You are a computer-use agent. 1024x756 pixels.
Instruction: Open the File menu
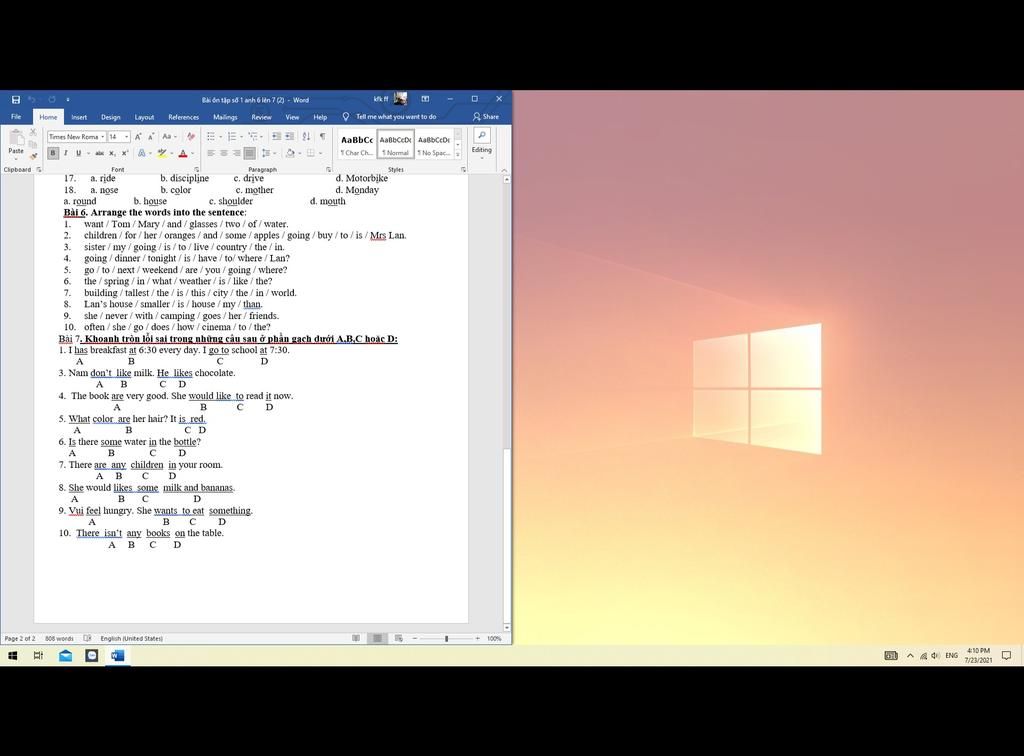16,117
